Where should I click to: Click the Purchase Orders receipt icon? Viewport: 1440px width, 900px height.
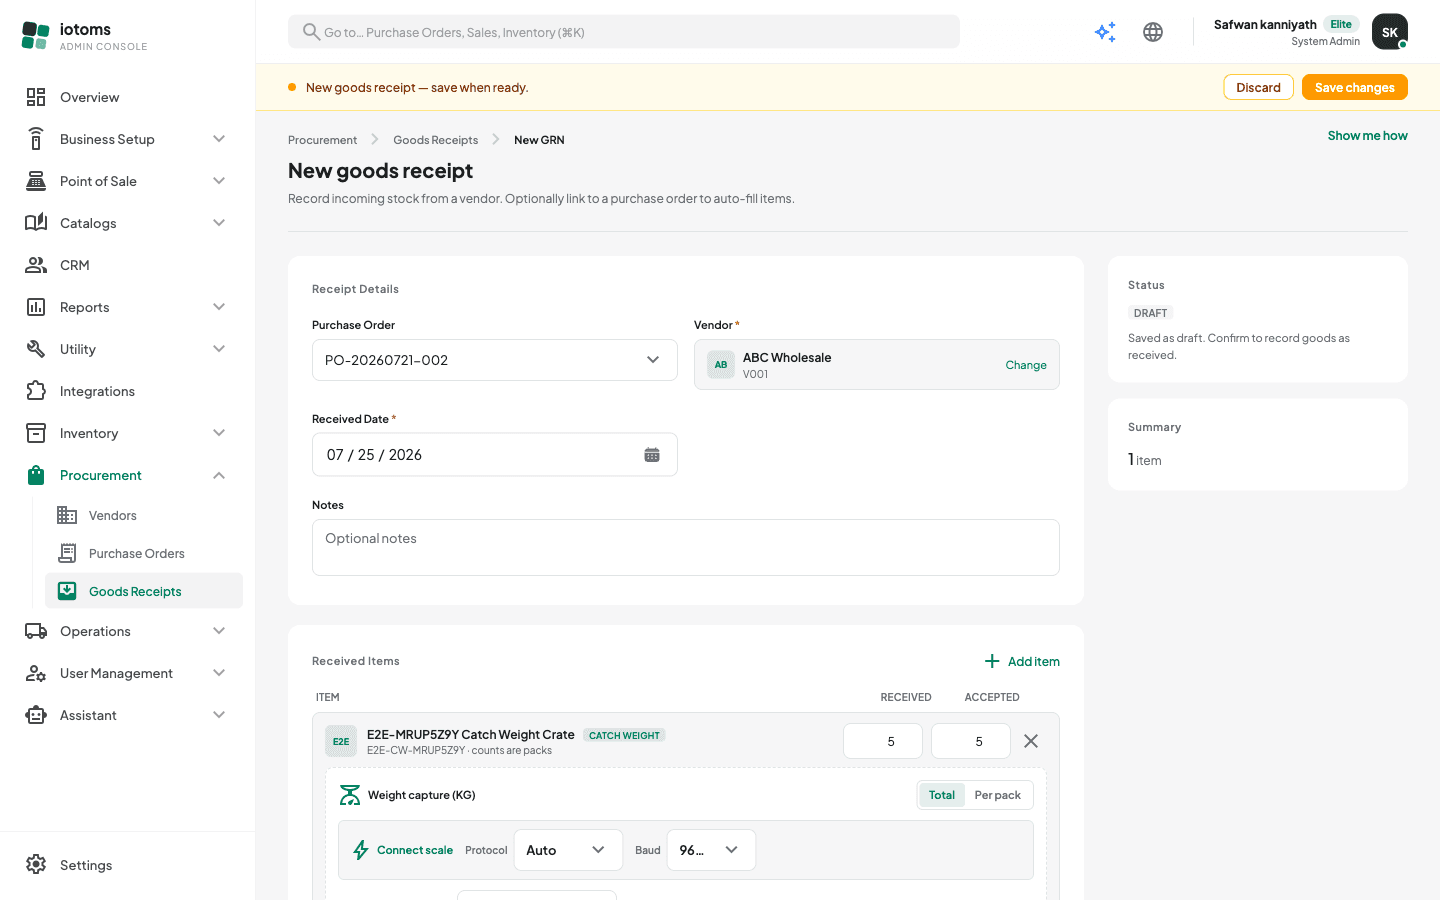click(x=67, y=553)
